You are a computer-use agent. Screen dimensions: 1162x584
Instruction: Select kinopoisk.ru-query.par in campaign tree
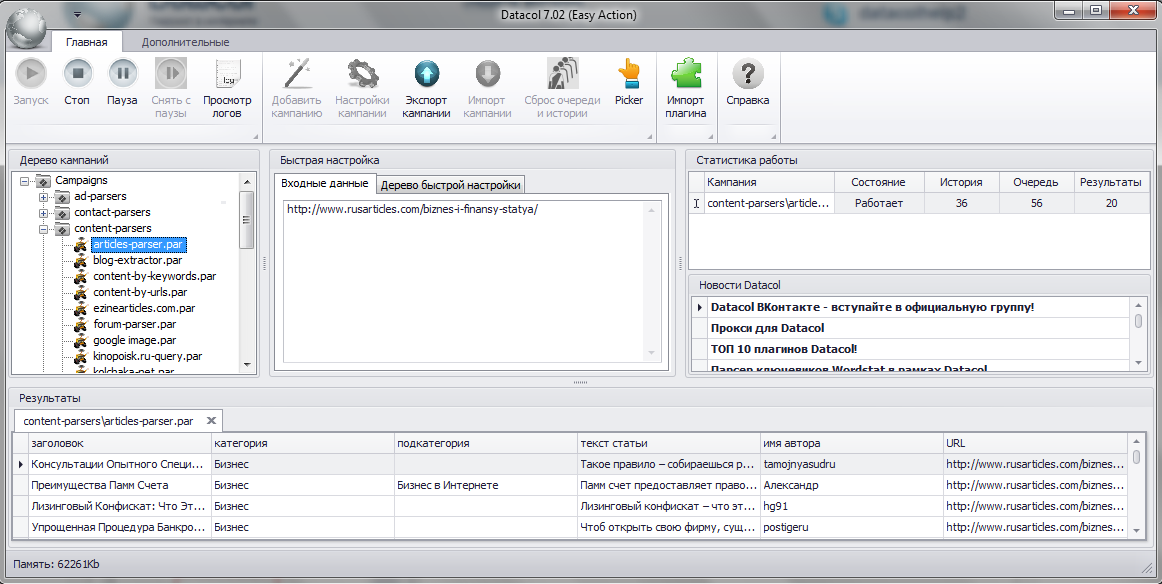tap(147, 356)
